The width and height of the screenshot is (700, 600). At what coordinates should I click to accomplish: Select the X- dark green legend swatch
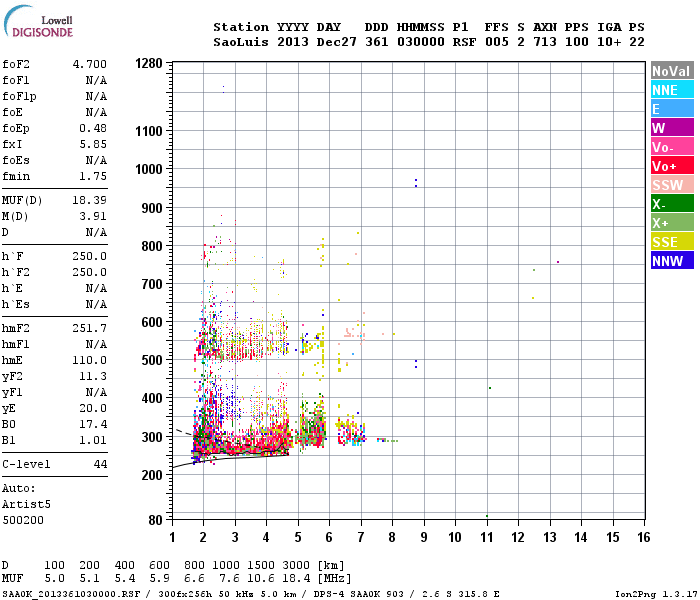pos(672,204)
